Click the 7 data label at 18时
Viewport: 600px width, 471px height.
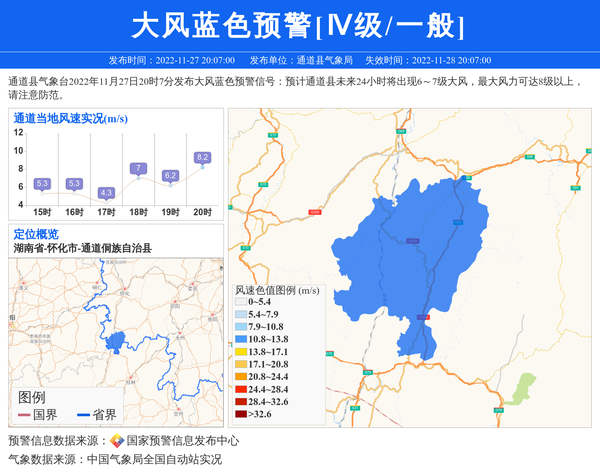139,168
